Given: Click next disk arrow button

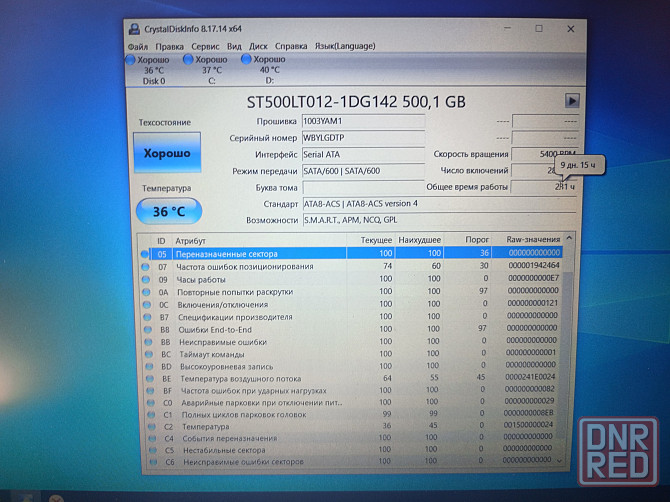Looking at the screenshot, I should pos(572,101).
